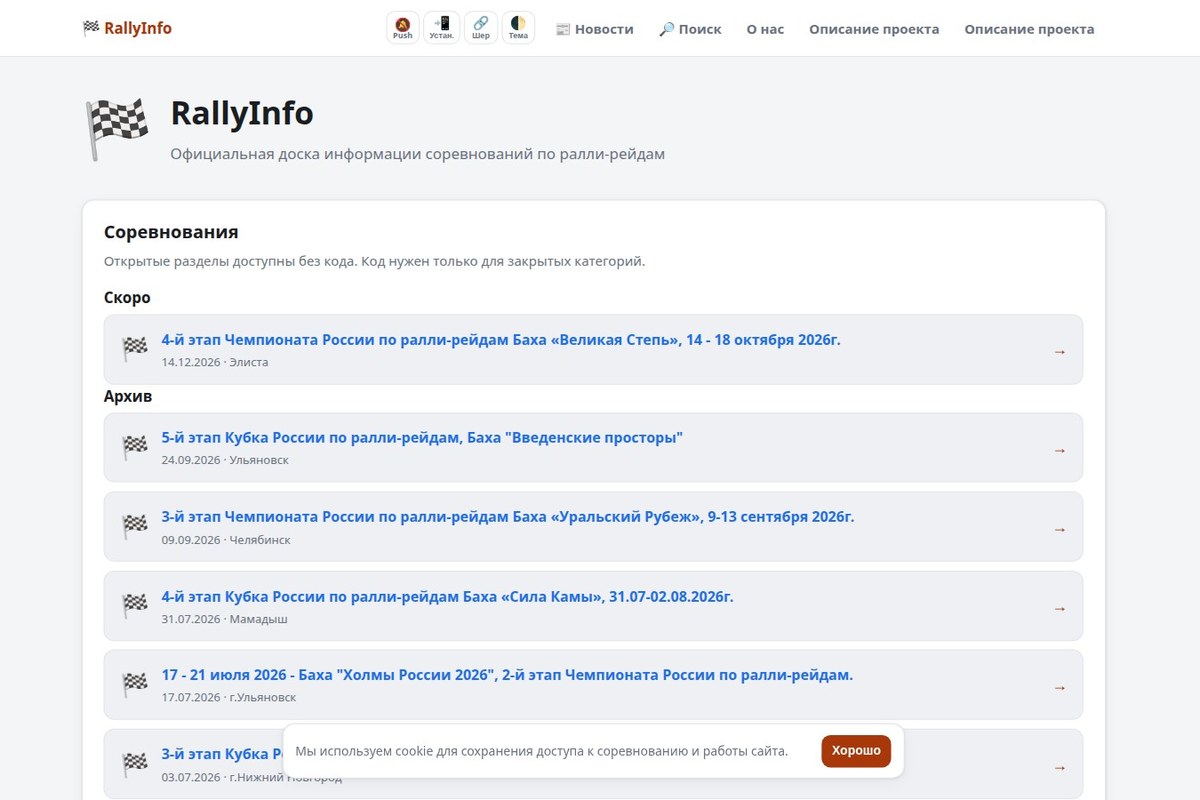This screenshot has width=1200, height=800.
Task: Click the Устан. install app icon
Action: pyautogui.click(x=442, y=28)
